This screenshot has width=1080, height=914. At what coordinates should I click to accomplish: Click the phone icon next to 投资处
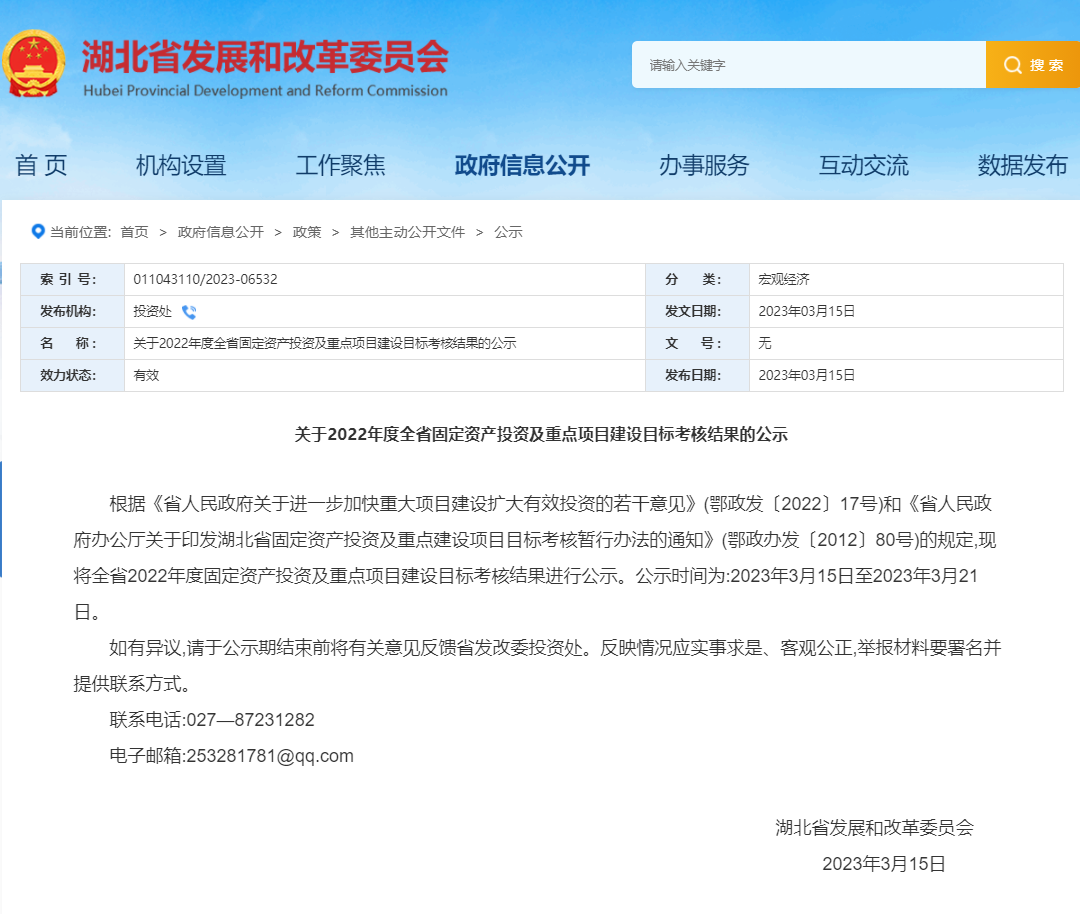pyautogui.click(x=189, y=312)
